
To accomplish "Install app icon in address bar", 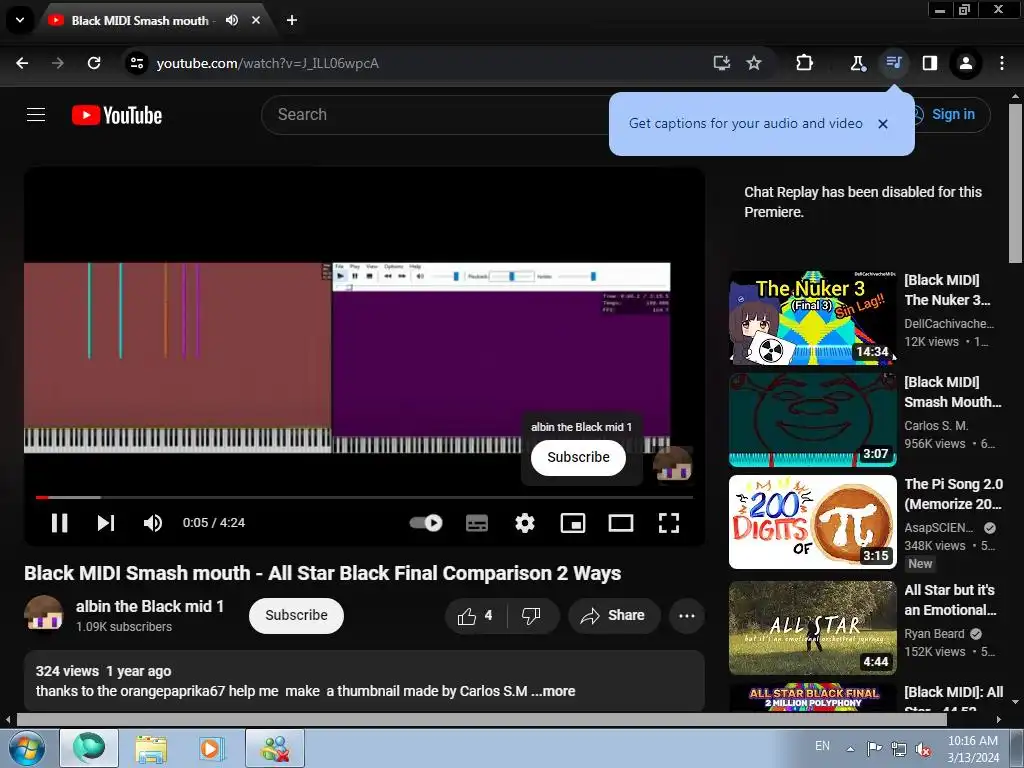I will 722,63.
